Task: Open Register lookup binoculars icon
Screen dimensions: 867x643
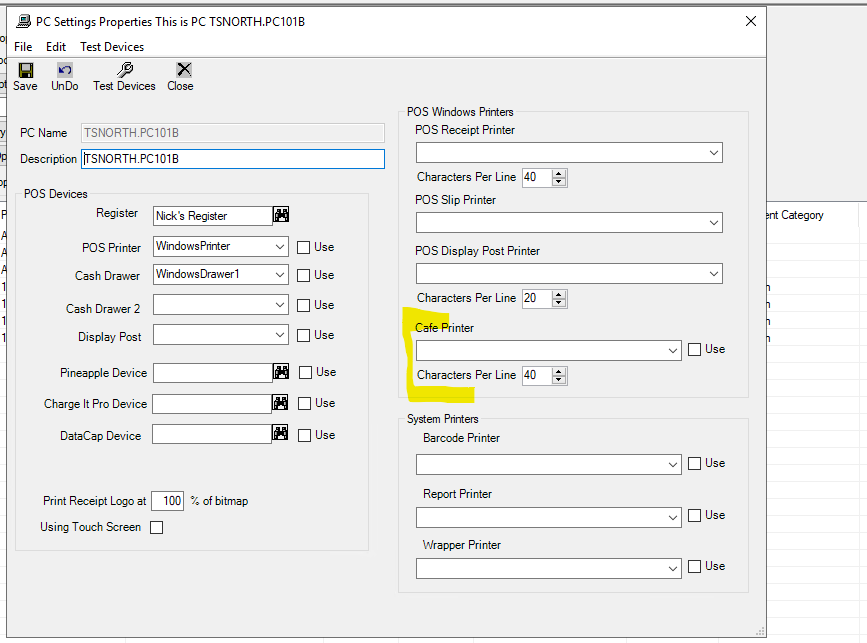Action: point(281,215)
